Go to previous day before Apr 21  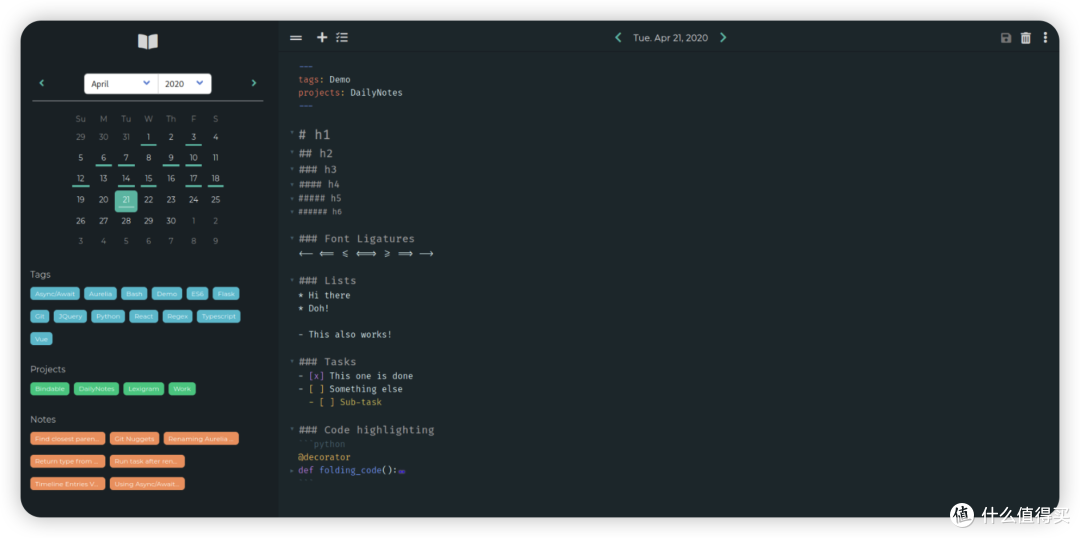point(618,37)
